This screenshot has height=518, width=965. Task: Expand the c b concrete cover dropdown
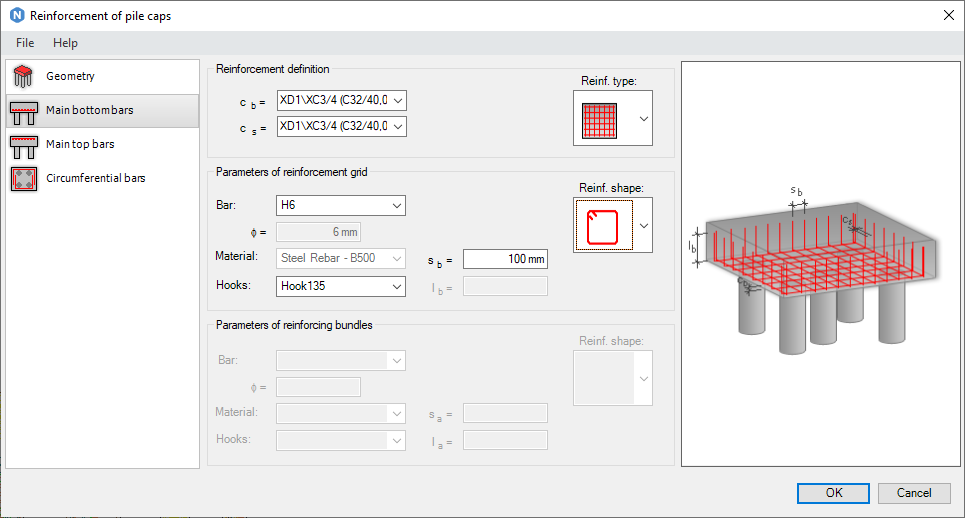click(398, 100)
